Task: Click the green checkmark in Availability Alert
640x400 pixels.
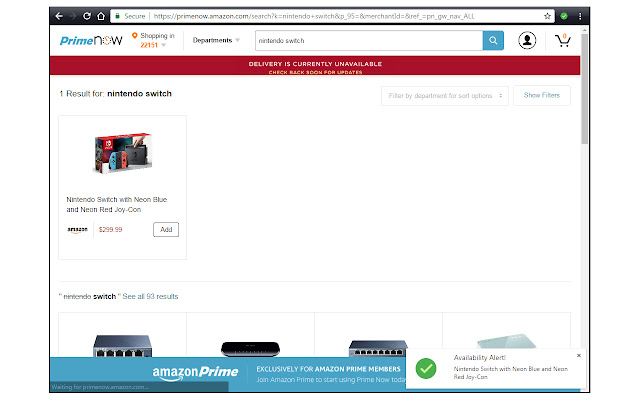Action: click(x=426, y=369)
